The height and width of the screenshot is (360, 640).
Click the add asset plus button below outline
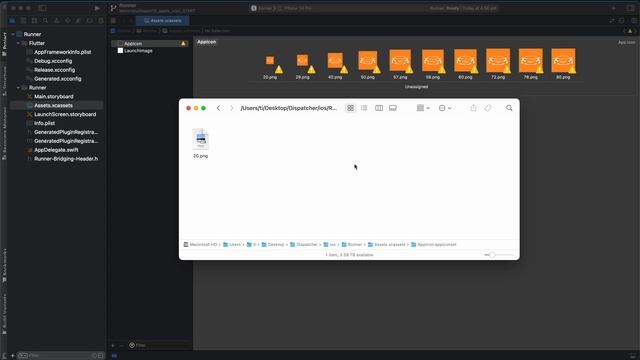point(113,345)
